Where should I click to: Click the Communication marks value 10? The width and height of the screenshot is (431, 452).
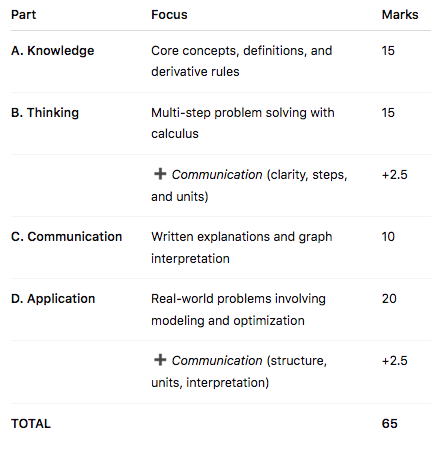click(388, 237)
